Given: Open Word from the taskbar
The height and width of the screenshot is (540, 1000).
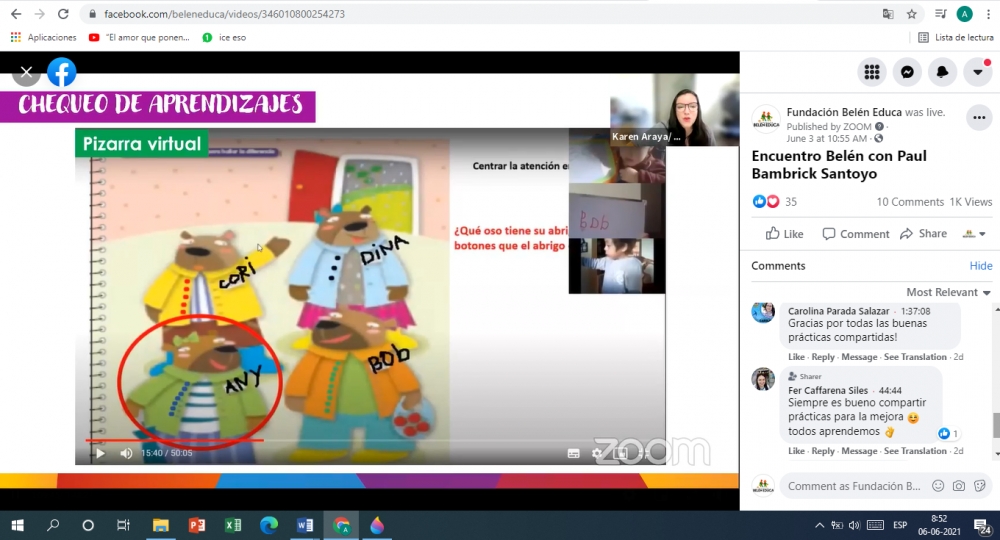Looking at the screenshot, I should pos(305,525).
